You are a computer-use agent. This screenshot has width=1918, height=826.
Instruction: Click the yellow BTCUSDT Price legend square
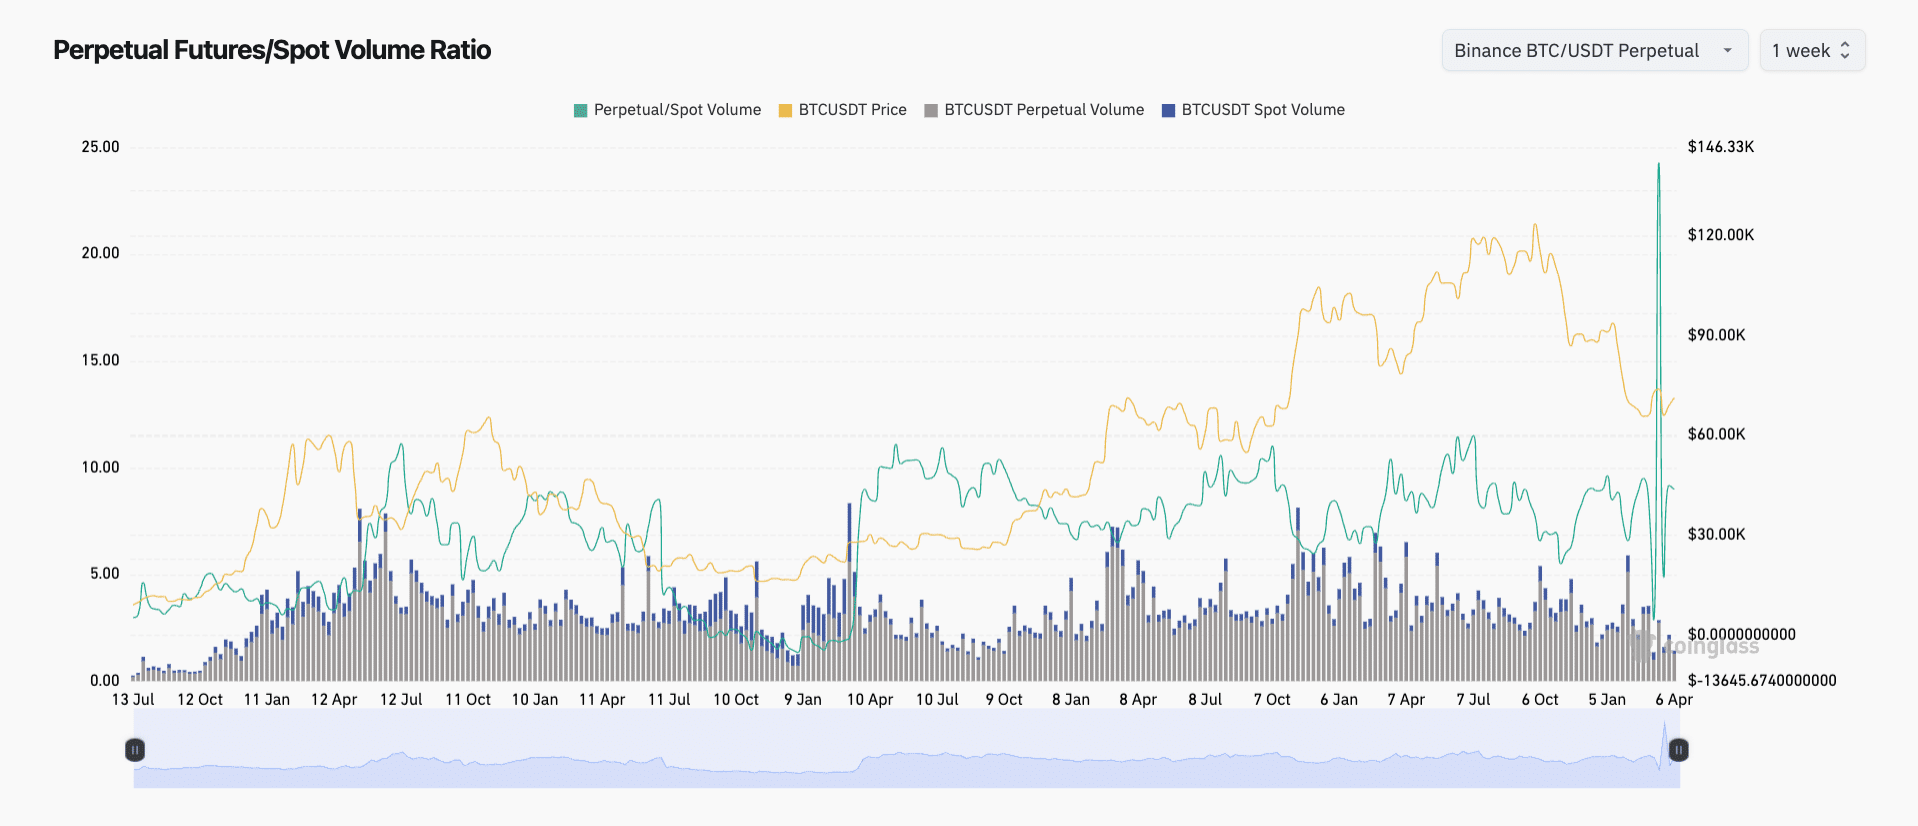coord(786,110)
